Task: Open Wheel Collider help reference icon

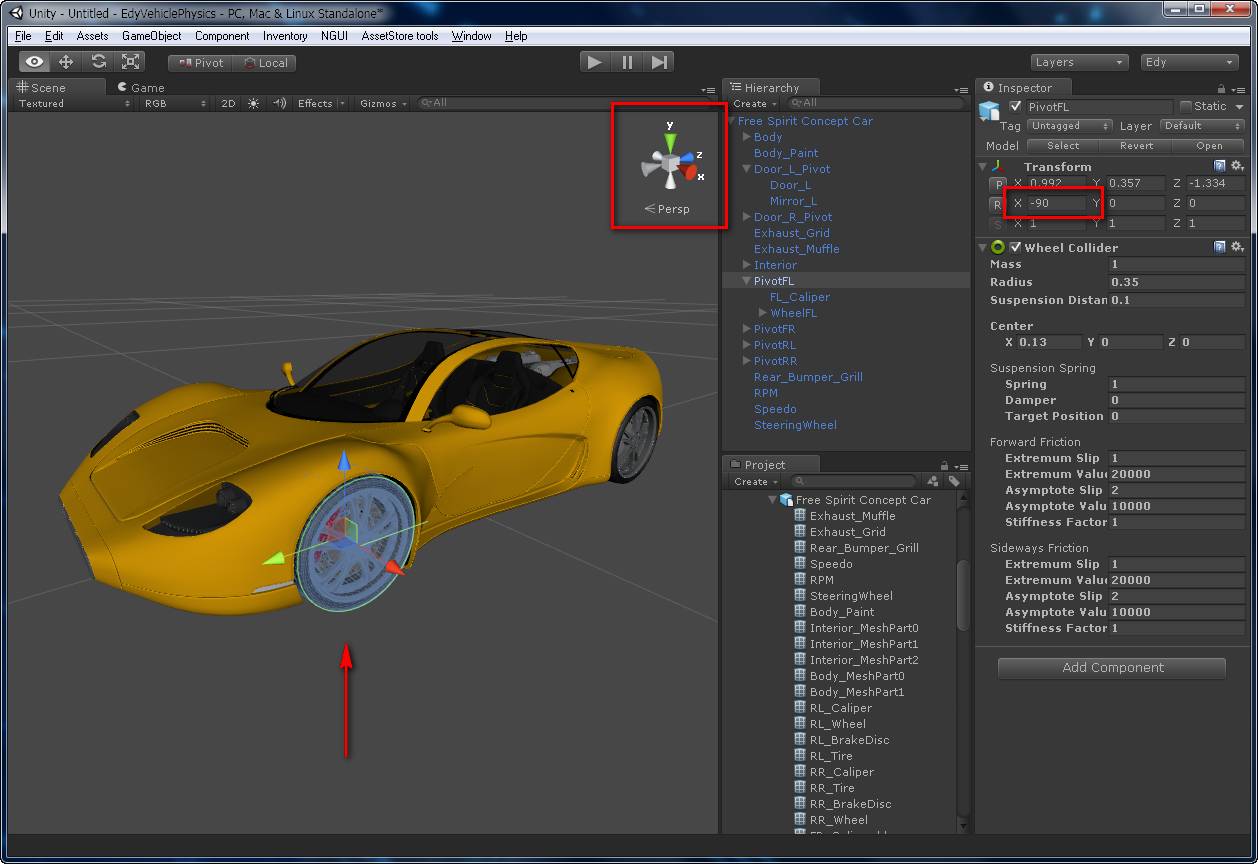Action: pos(1220,247)
